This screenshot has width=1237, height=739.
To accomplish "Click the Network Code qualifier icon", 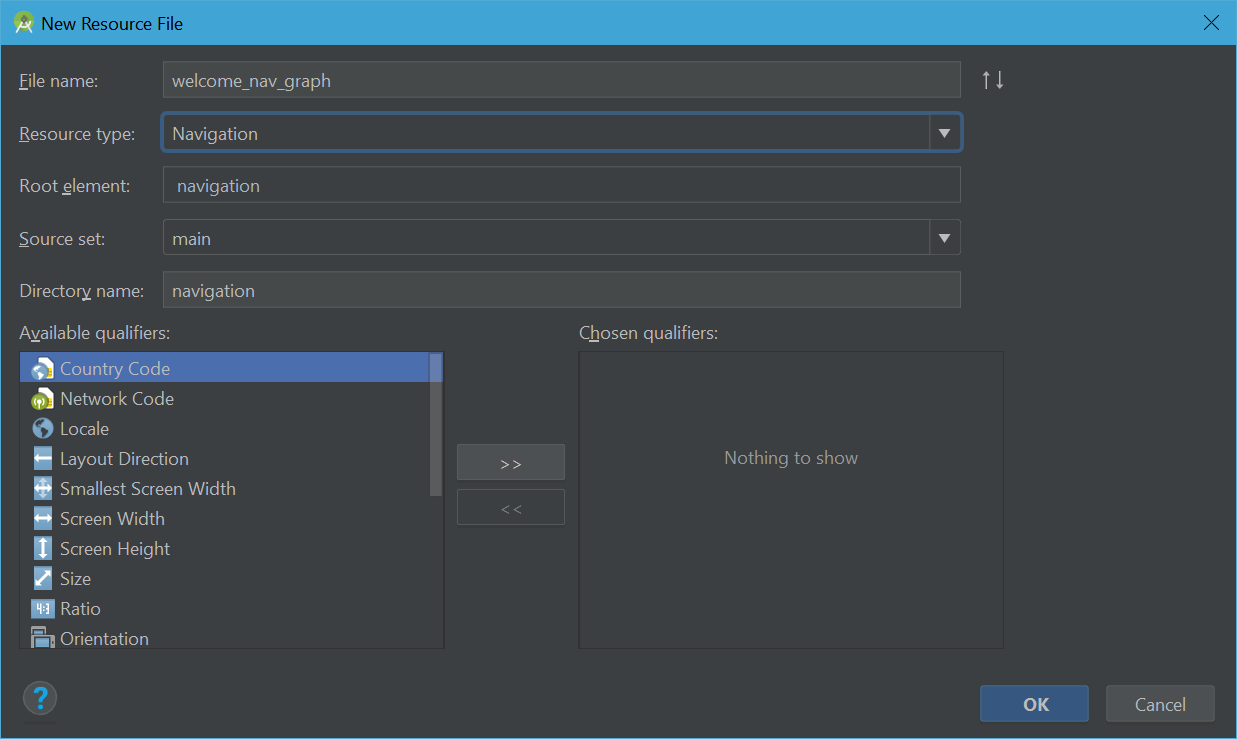I will pyautogui.click(x=42, y=399).
